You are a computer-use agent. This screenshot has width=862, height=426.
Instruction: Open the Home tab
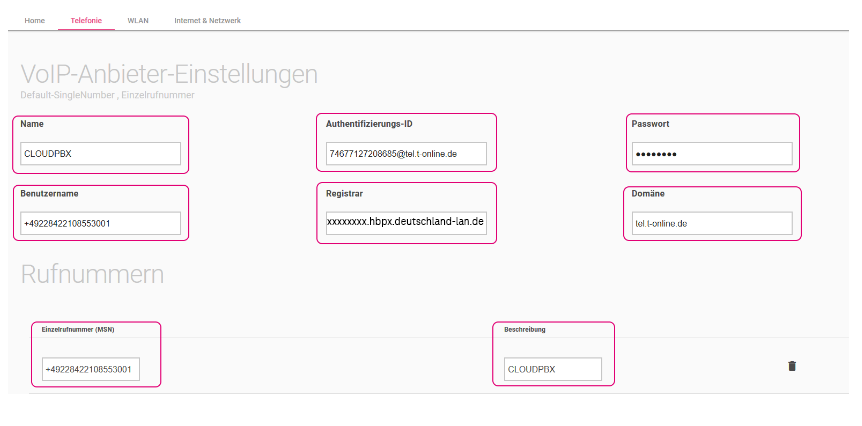pos(35,20)
